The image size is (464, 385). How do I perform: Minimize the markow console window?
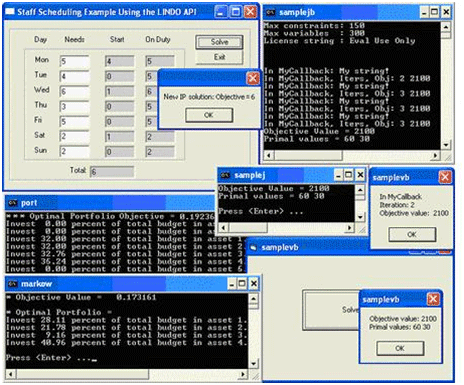click(x=232, y=284)
